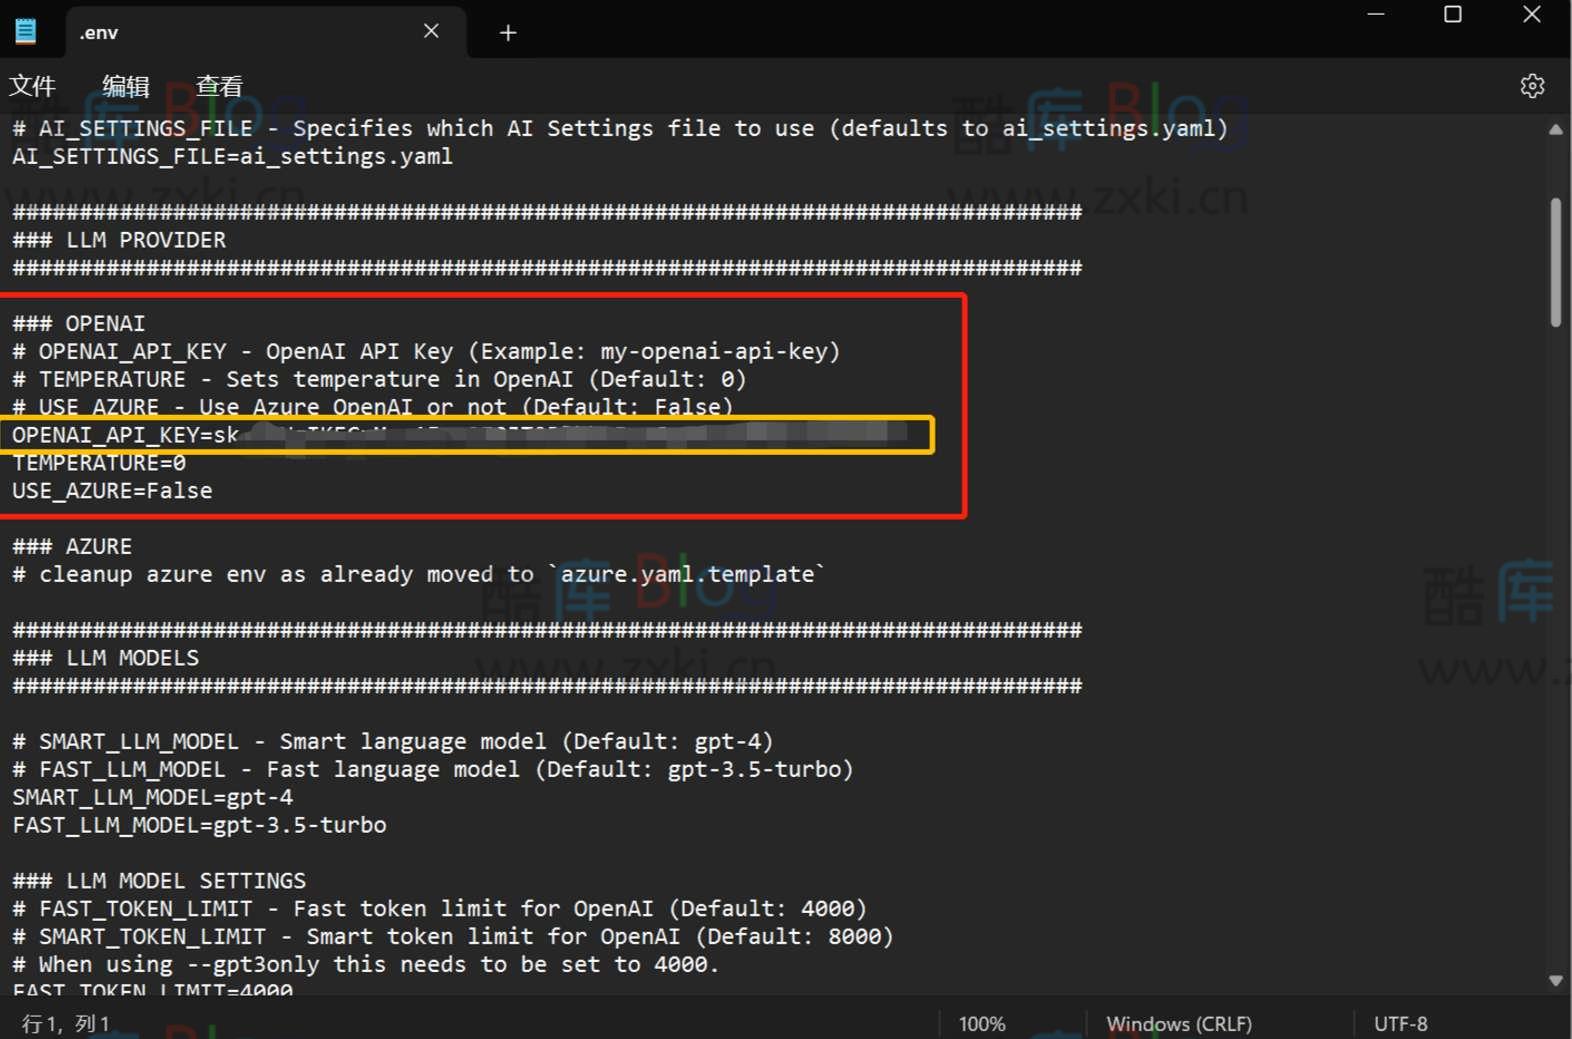Open Notepad settings gear icon
This screenshot has height=1039, width=1572.
click(1532, 86)
